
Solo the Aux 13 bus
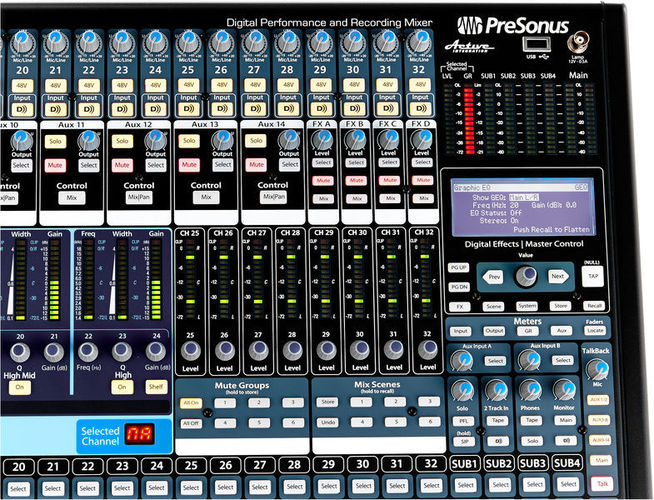point(189,141)
